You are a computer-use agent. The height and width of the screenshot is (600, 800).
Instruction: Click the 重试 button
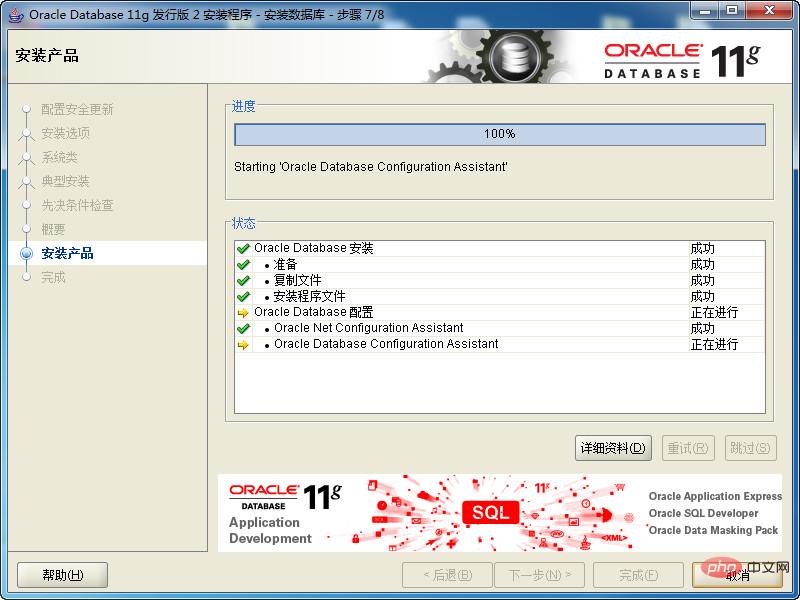pyautogui.click(x=688, y=448)
